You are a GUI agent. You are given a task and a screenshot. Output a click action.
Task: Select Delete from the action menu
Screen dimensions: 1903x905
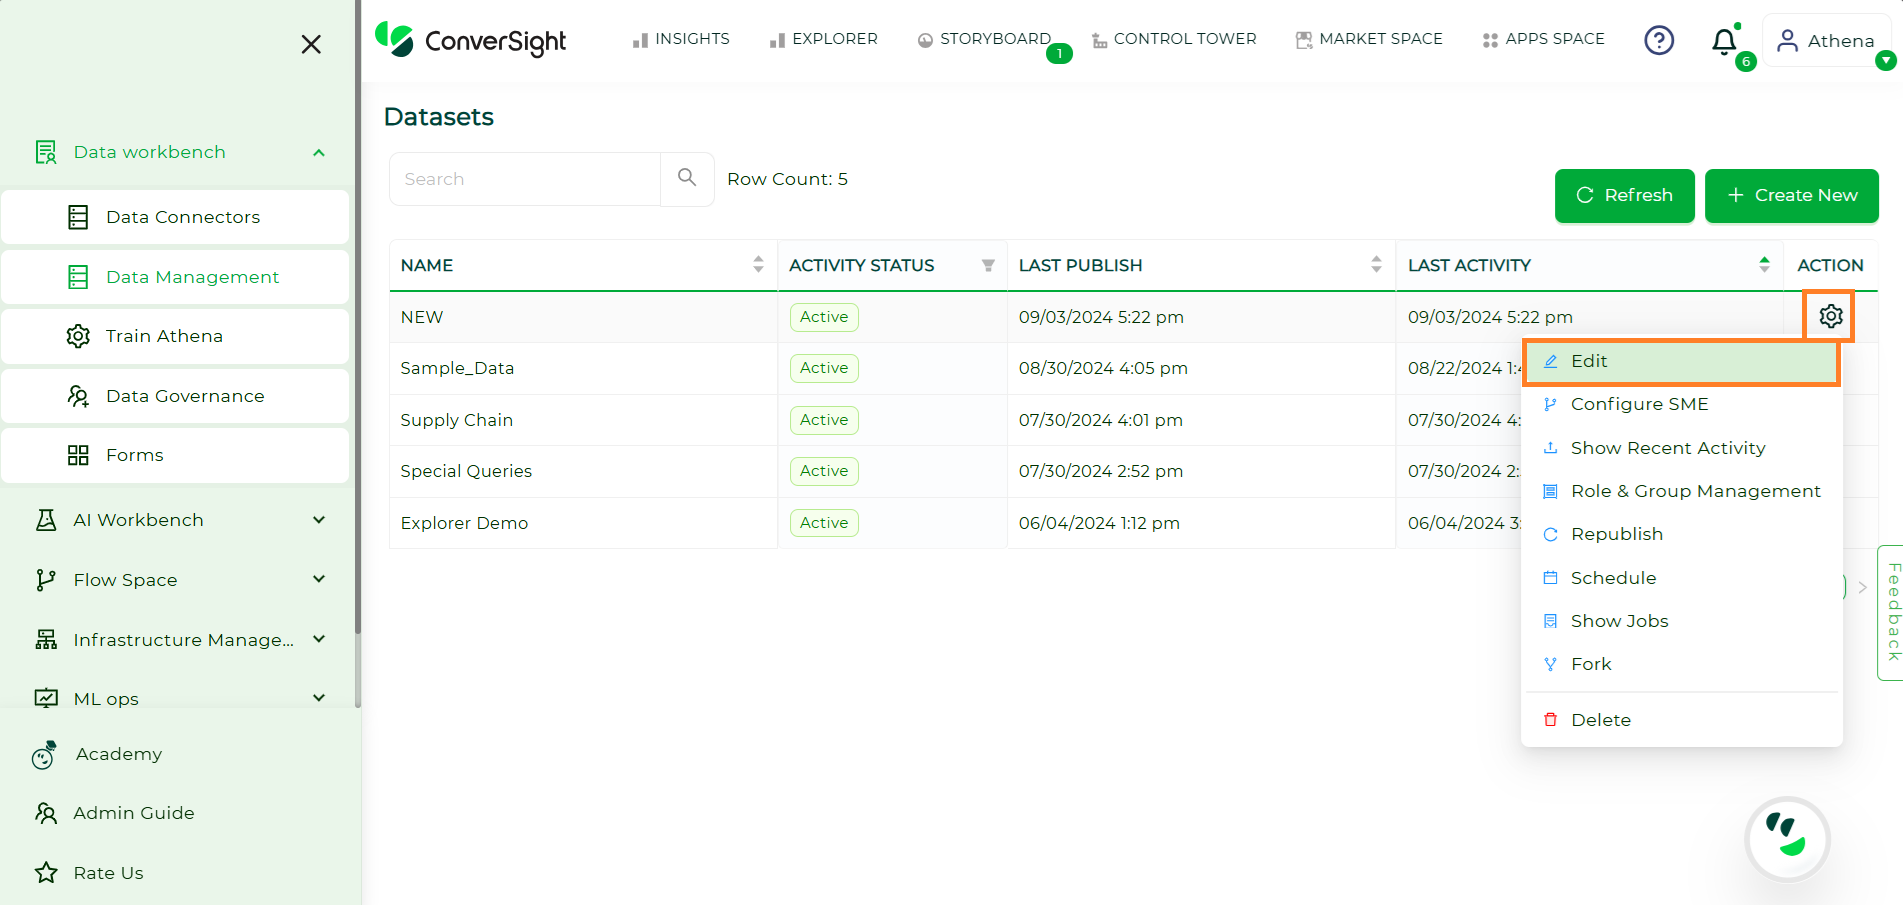[x=1600, y=720]
